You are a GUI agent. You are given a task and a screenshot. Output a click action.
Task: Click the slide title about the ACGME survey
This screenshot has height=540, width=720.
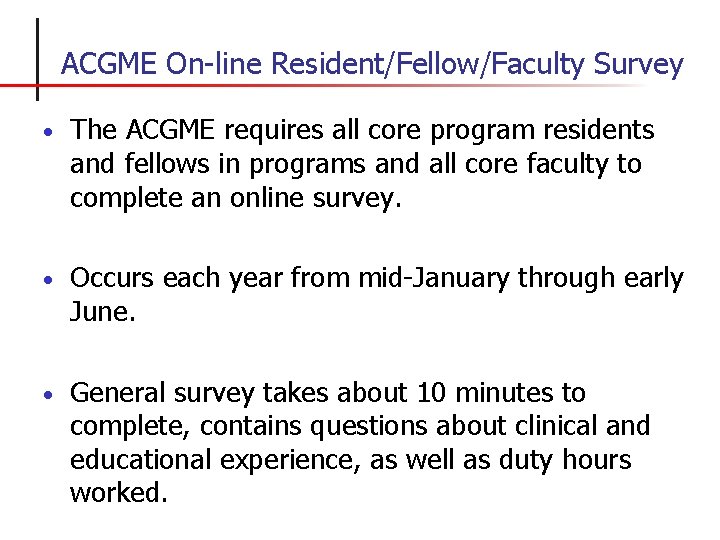tap(372, 65)
